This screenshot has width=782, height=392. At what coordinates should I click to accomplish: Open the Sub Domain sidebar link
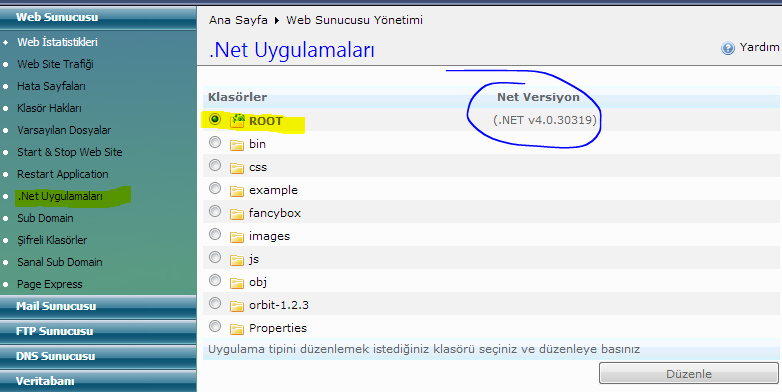(x=45, y=218)
